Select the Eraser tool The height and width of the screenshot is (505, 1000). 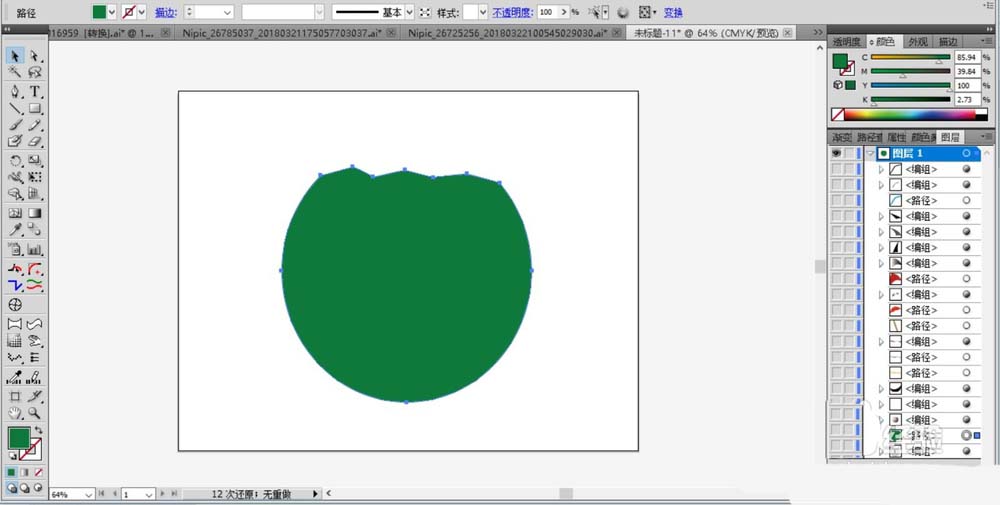click(x=35, y=142)
